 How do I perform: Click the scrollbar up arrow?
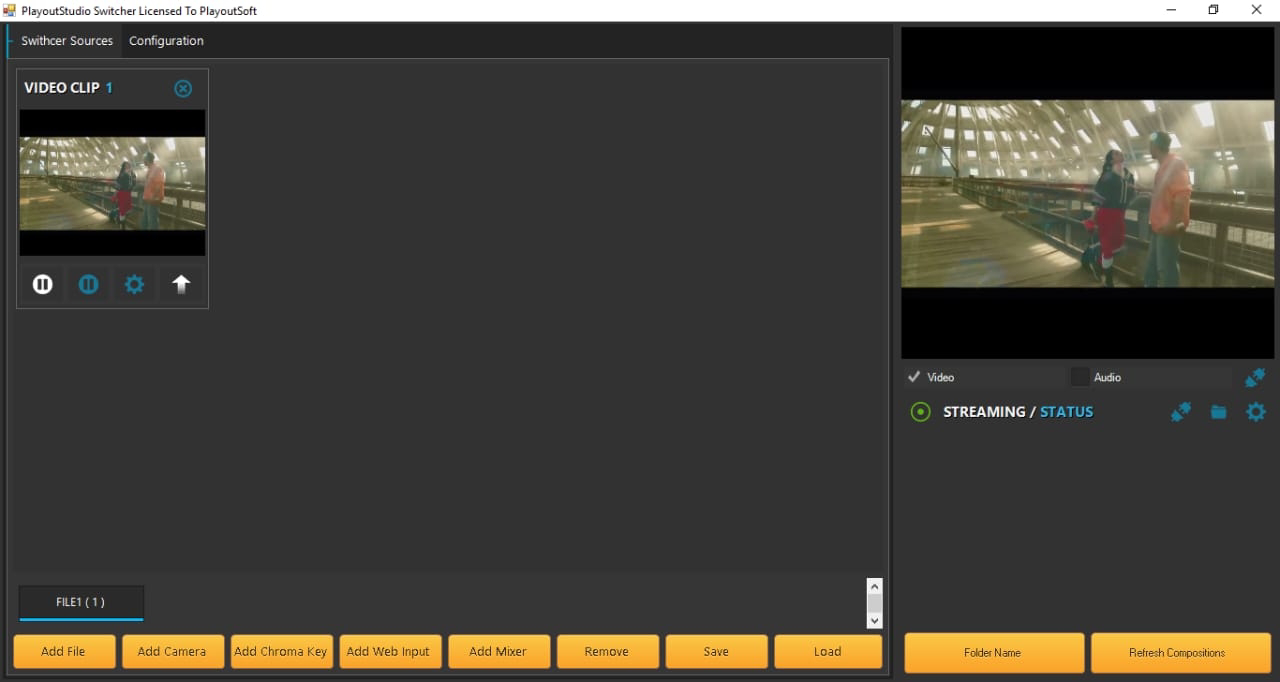[x=875, y=586]
